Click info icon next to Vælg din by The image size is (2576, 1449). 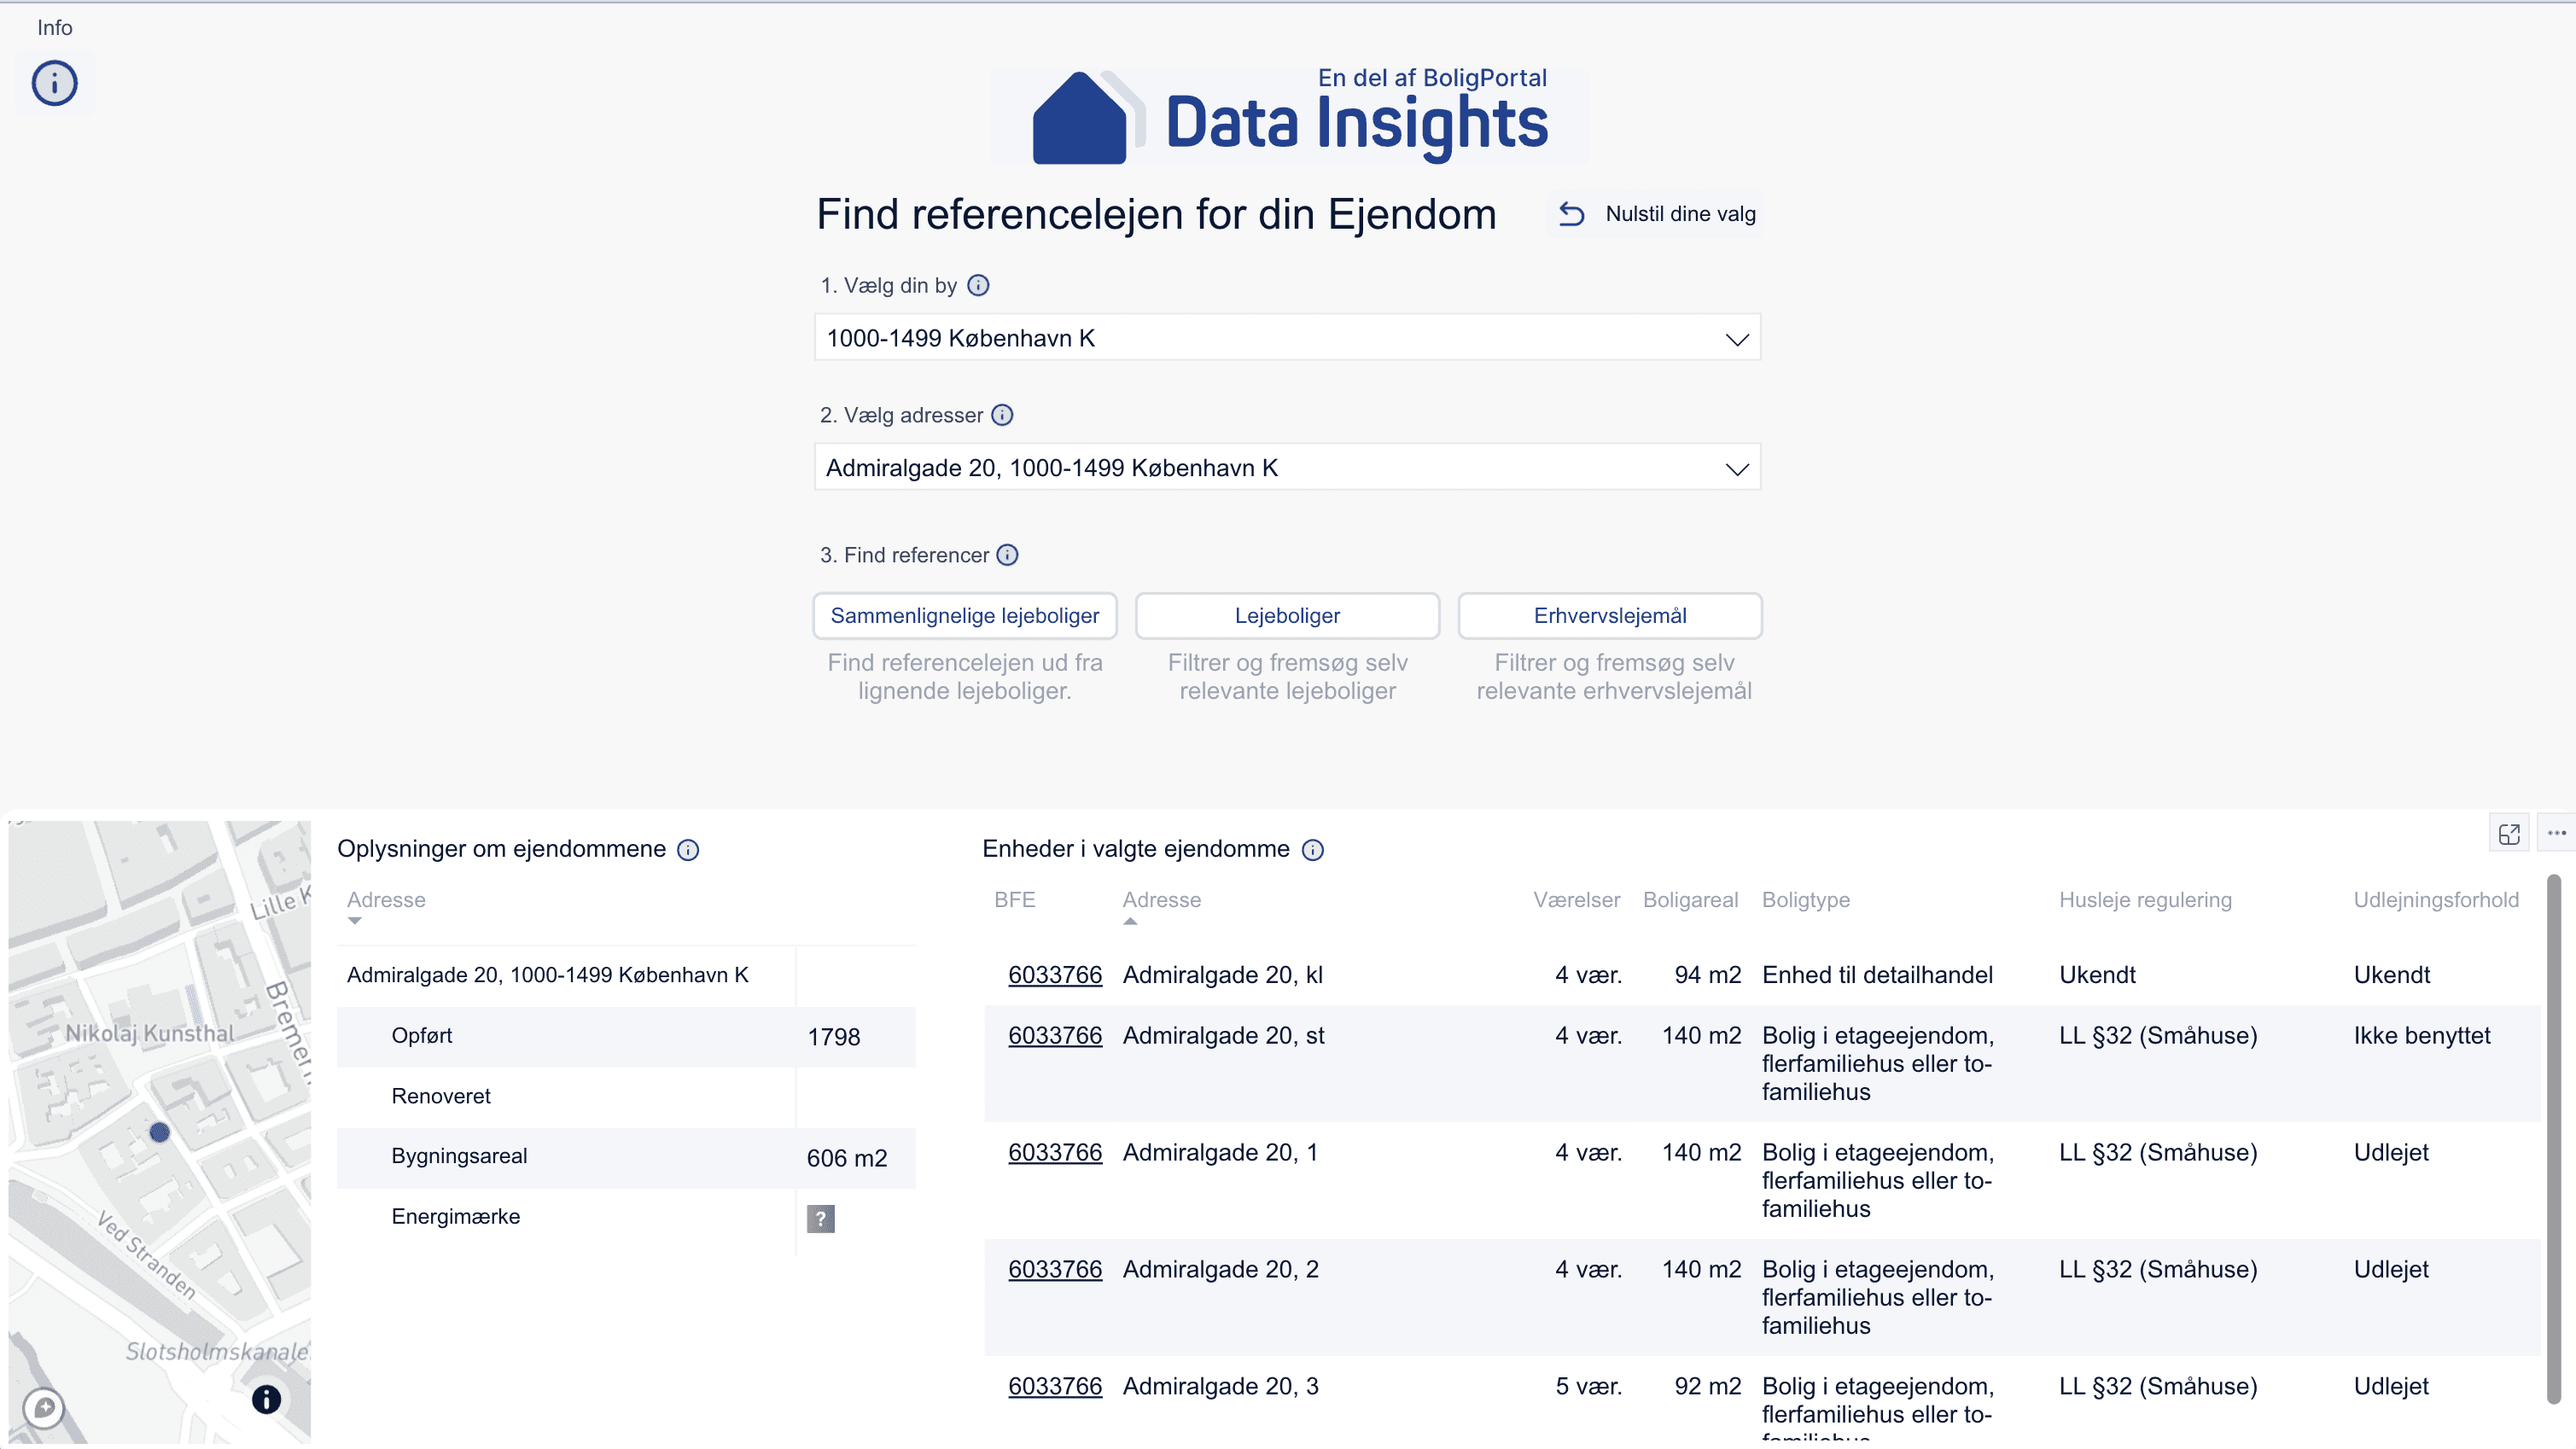[x=978, y=286]
